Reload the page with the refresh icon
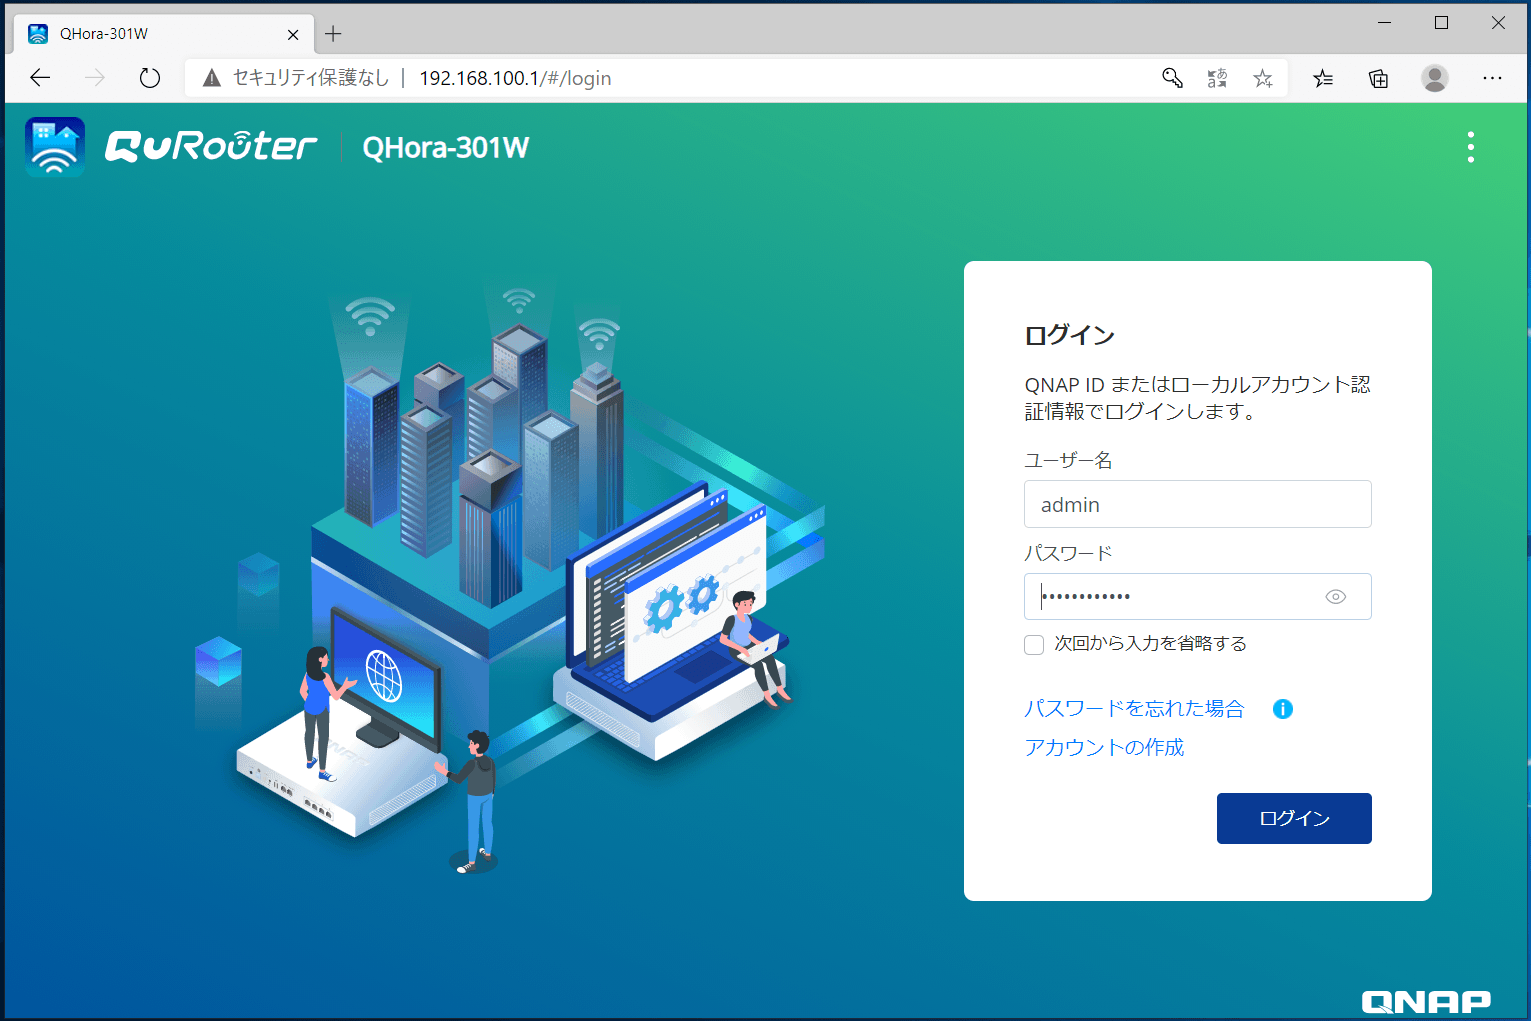This screenshot has height=1021, width=1531. point(150,78)
